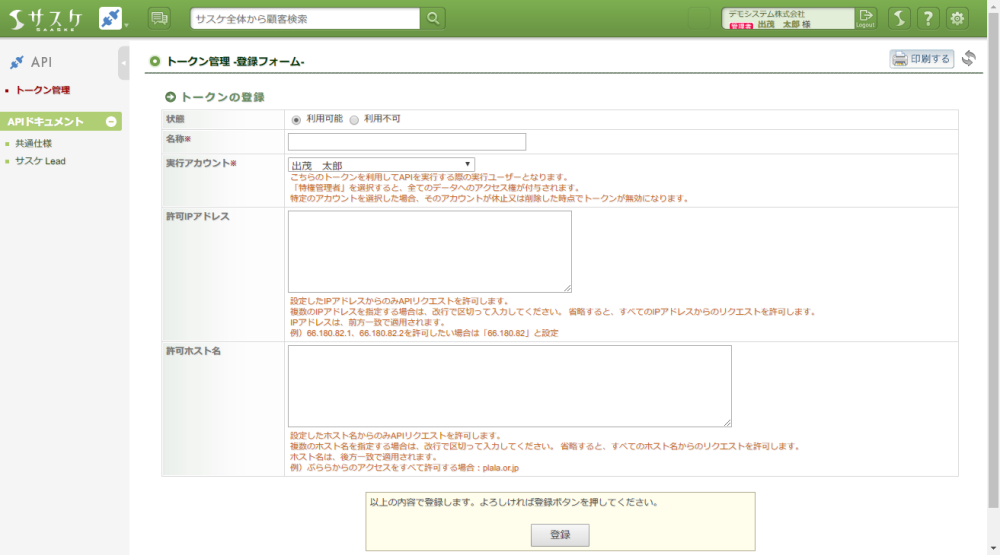Select the 利用不可 radio button
This screenshot has height=555, width=1000.
[353, 119]
